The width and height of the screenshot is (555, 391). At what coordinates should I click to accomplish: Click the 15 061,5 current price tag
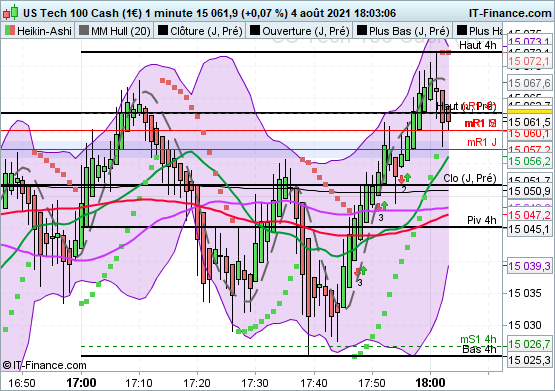(x=530, y=122)
